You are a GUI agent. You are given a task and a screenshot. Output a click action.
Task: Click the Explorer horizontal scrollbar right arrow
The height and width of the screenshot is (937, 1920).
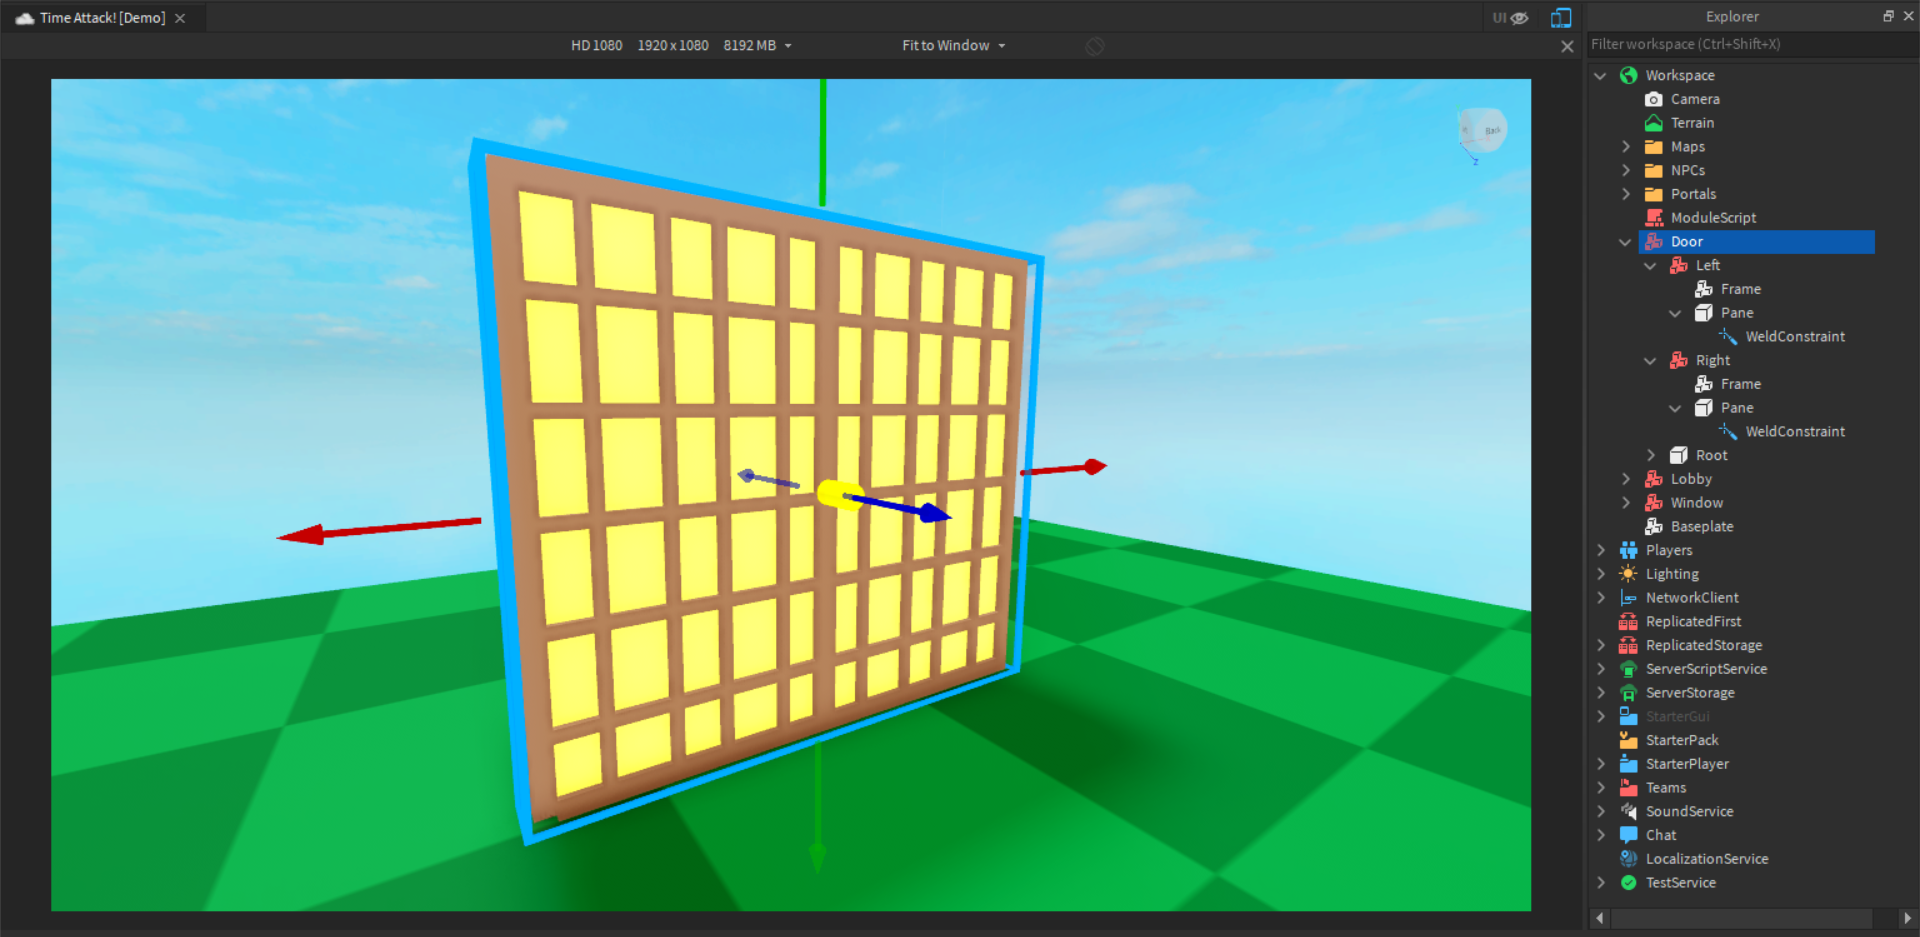point(1907,918)
